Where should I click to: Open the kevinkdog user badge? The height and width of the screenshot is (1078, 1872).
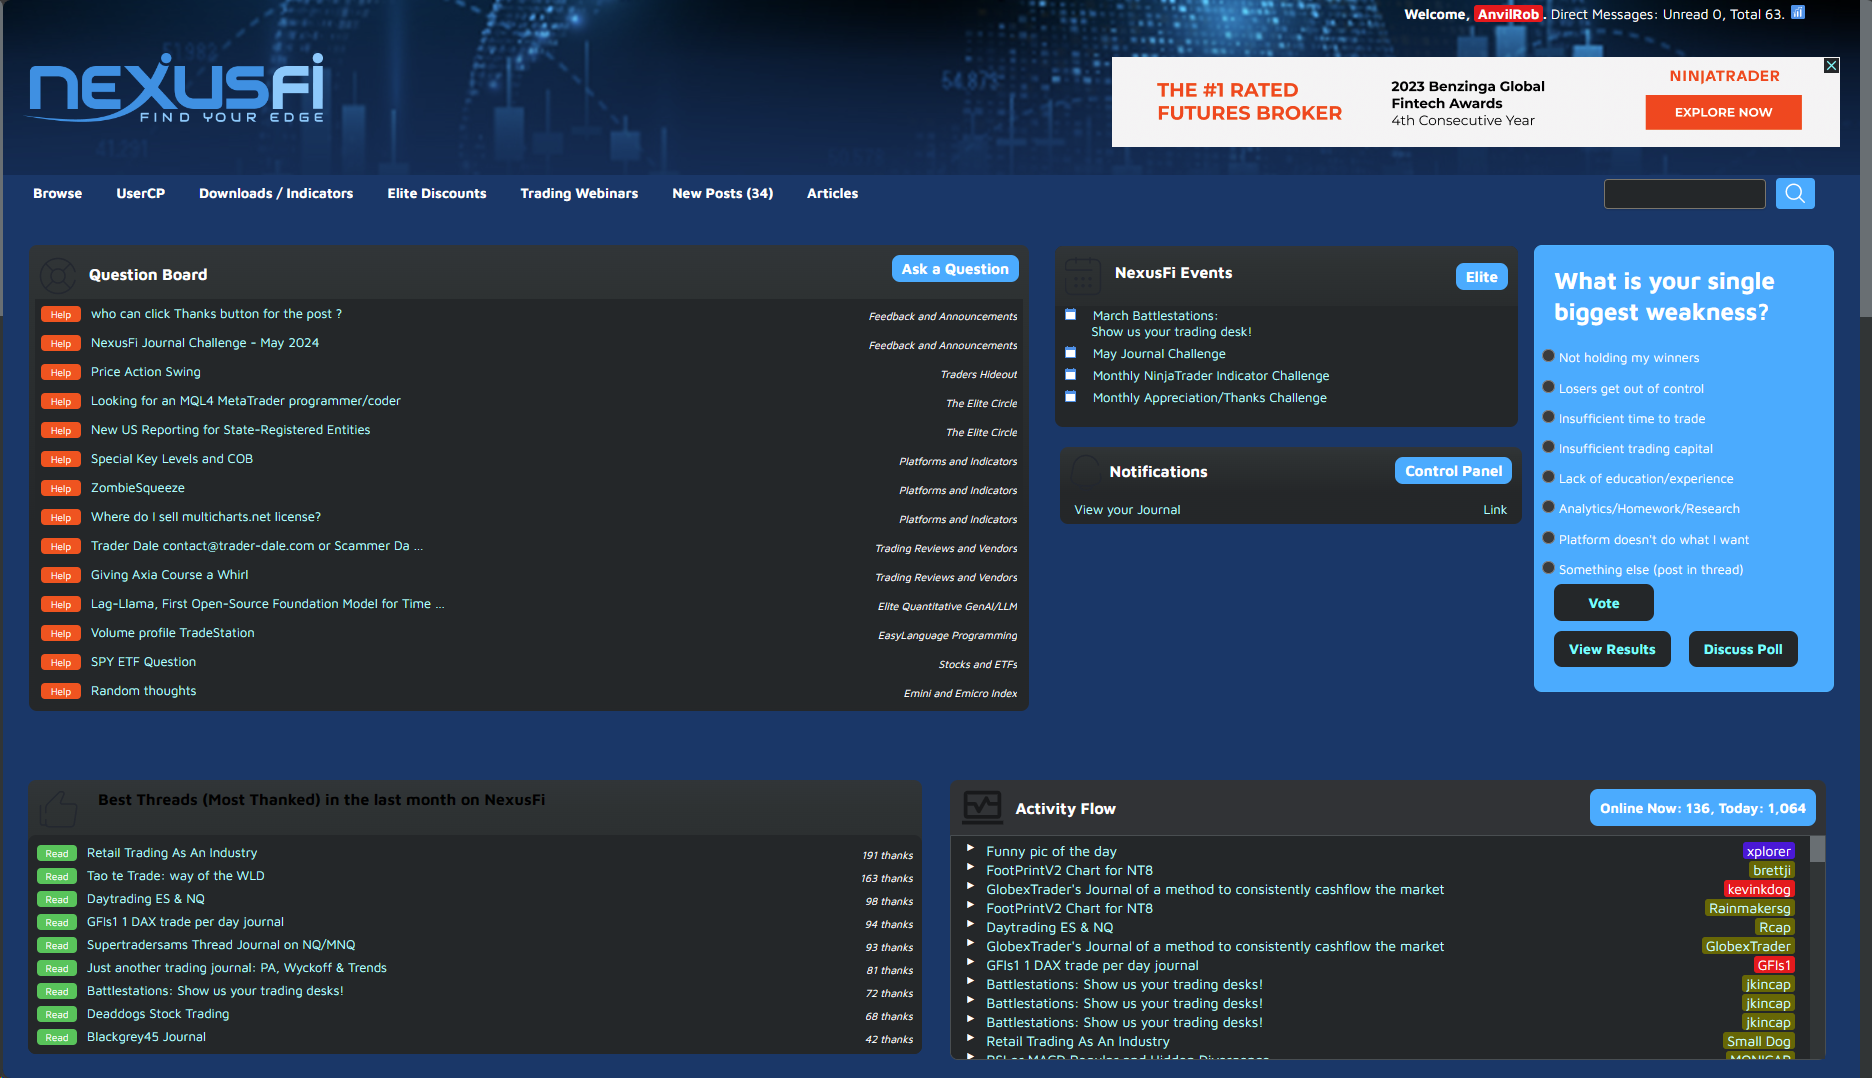click(1759, 889)
